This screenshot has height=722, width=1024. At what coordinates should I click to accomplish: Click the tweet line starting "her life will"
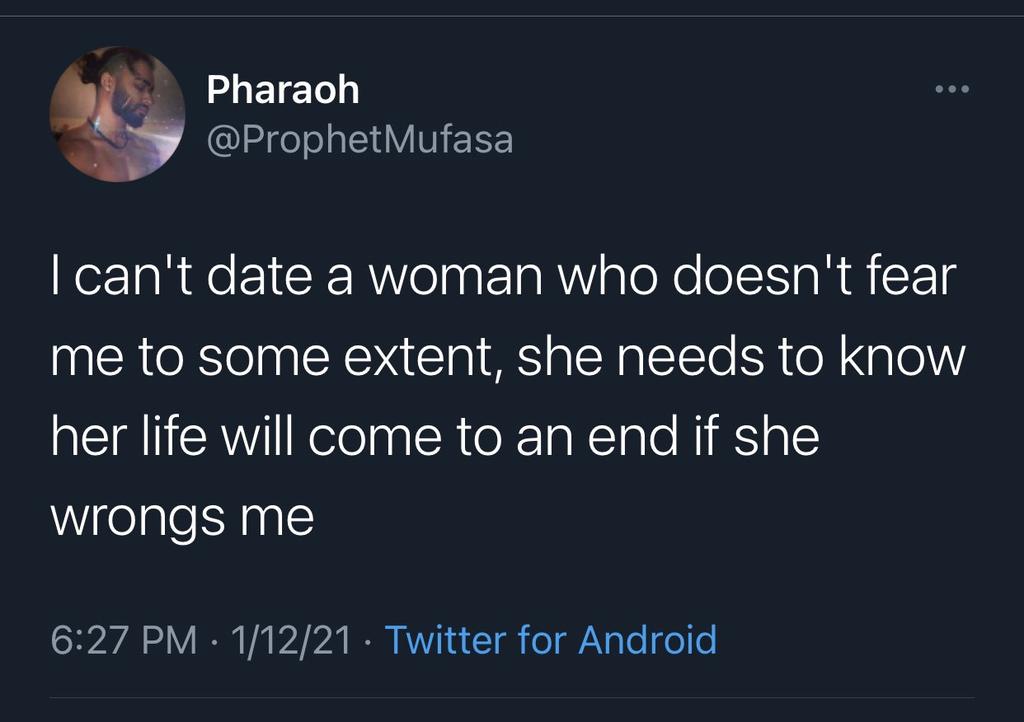(435, 439)
